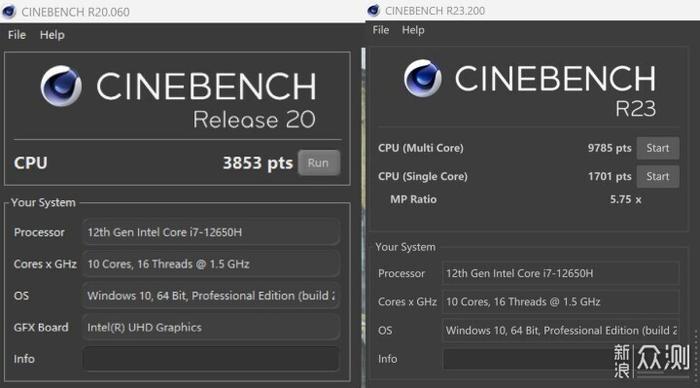Open File menu in Cinebench R20 window

click(17, 35)
